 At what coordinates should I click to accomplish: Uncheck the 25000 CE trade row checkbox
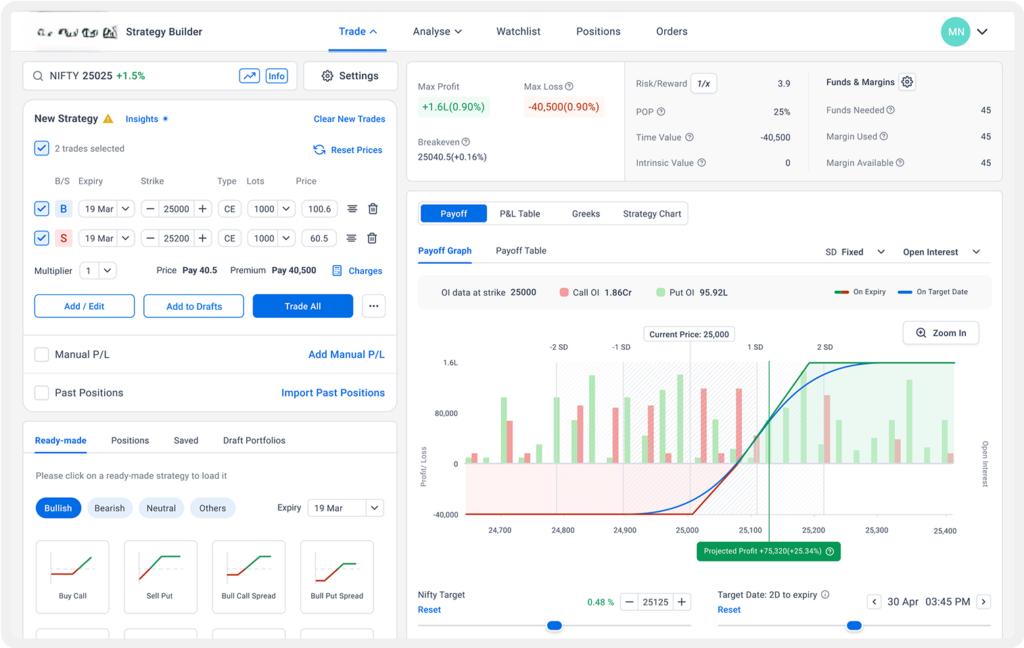click(40, 208)
